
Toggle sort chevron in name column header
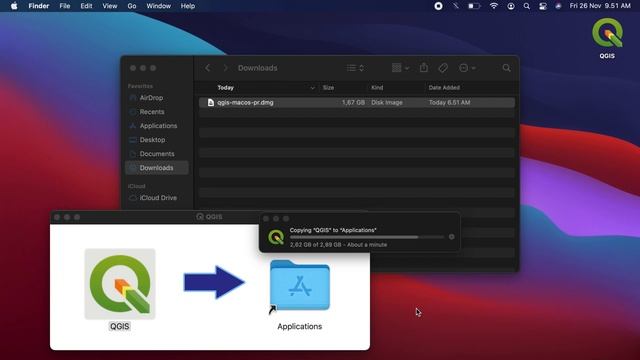pos(312,88)
